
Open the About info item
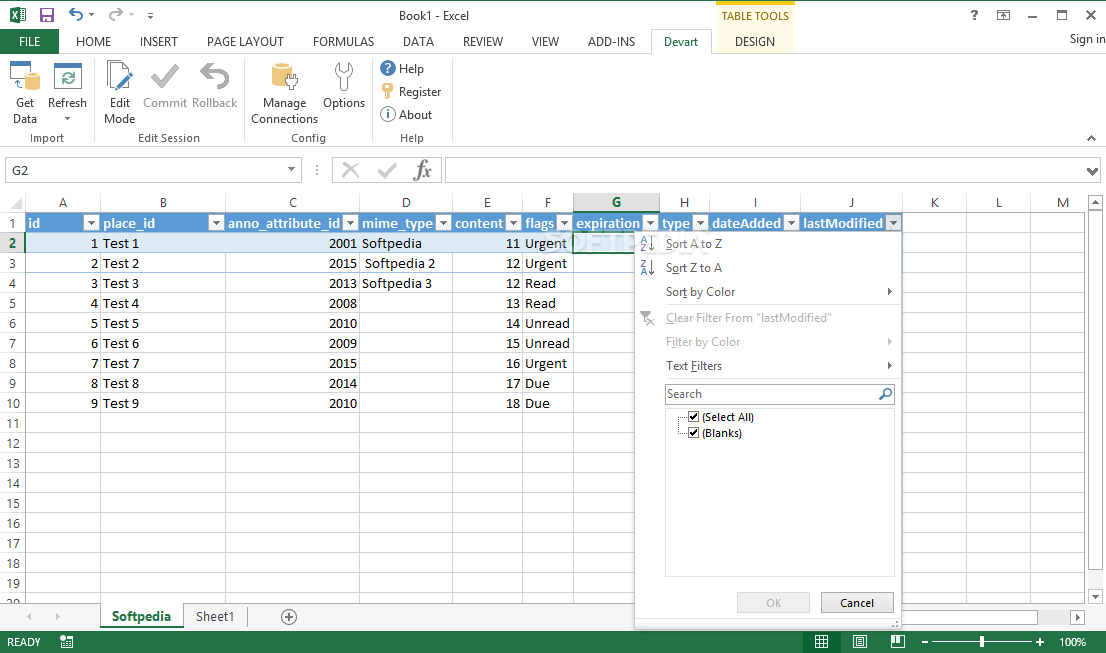click(406, 114)
